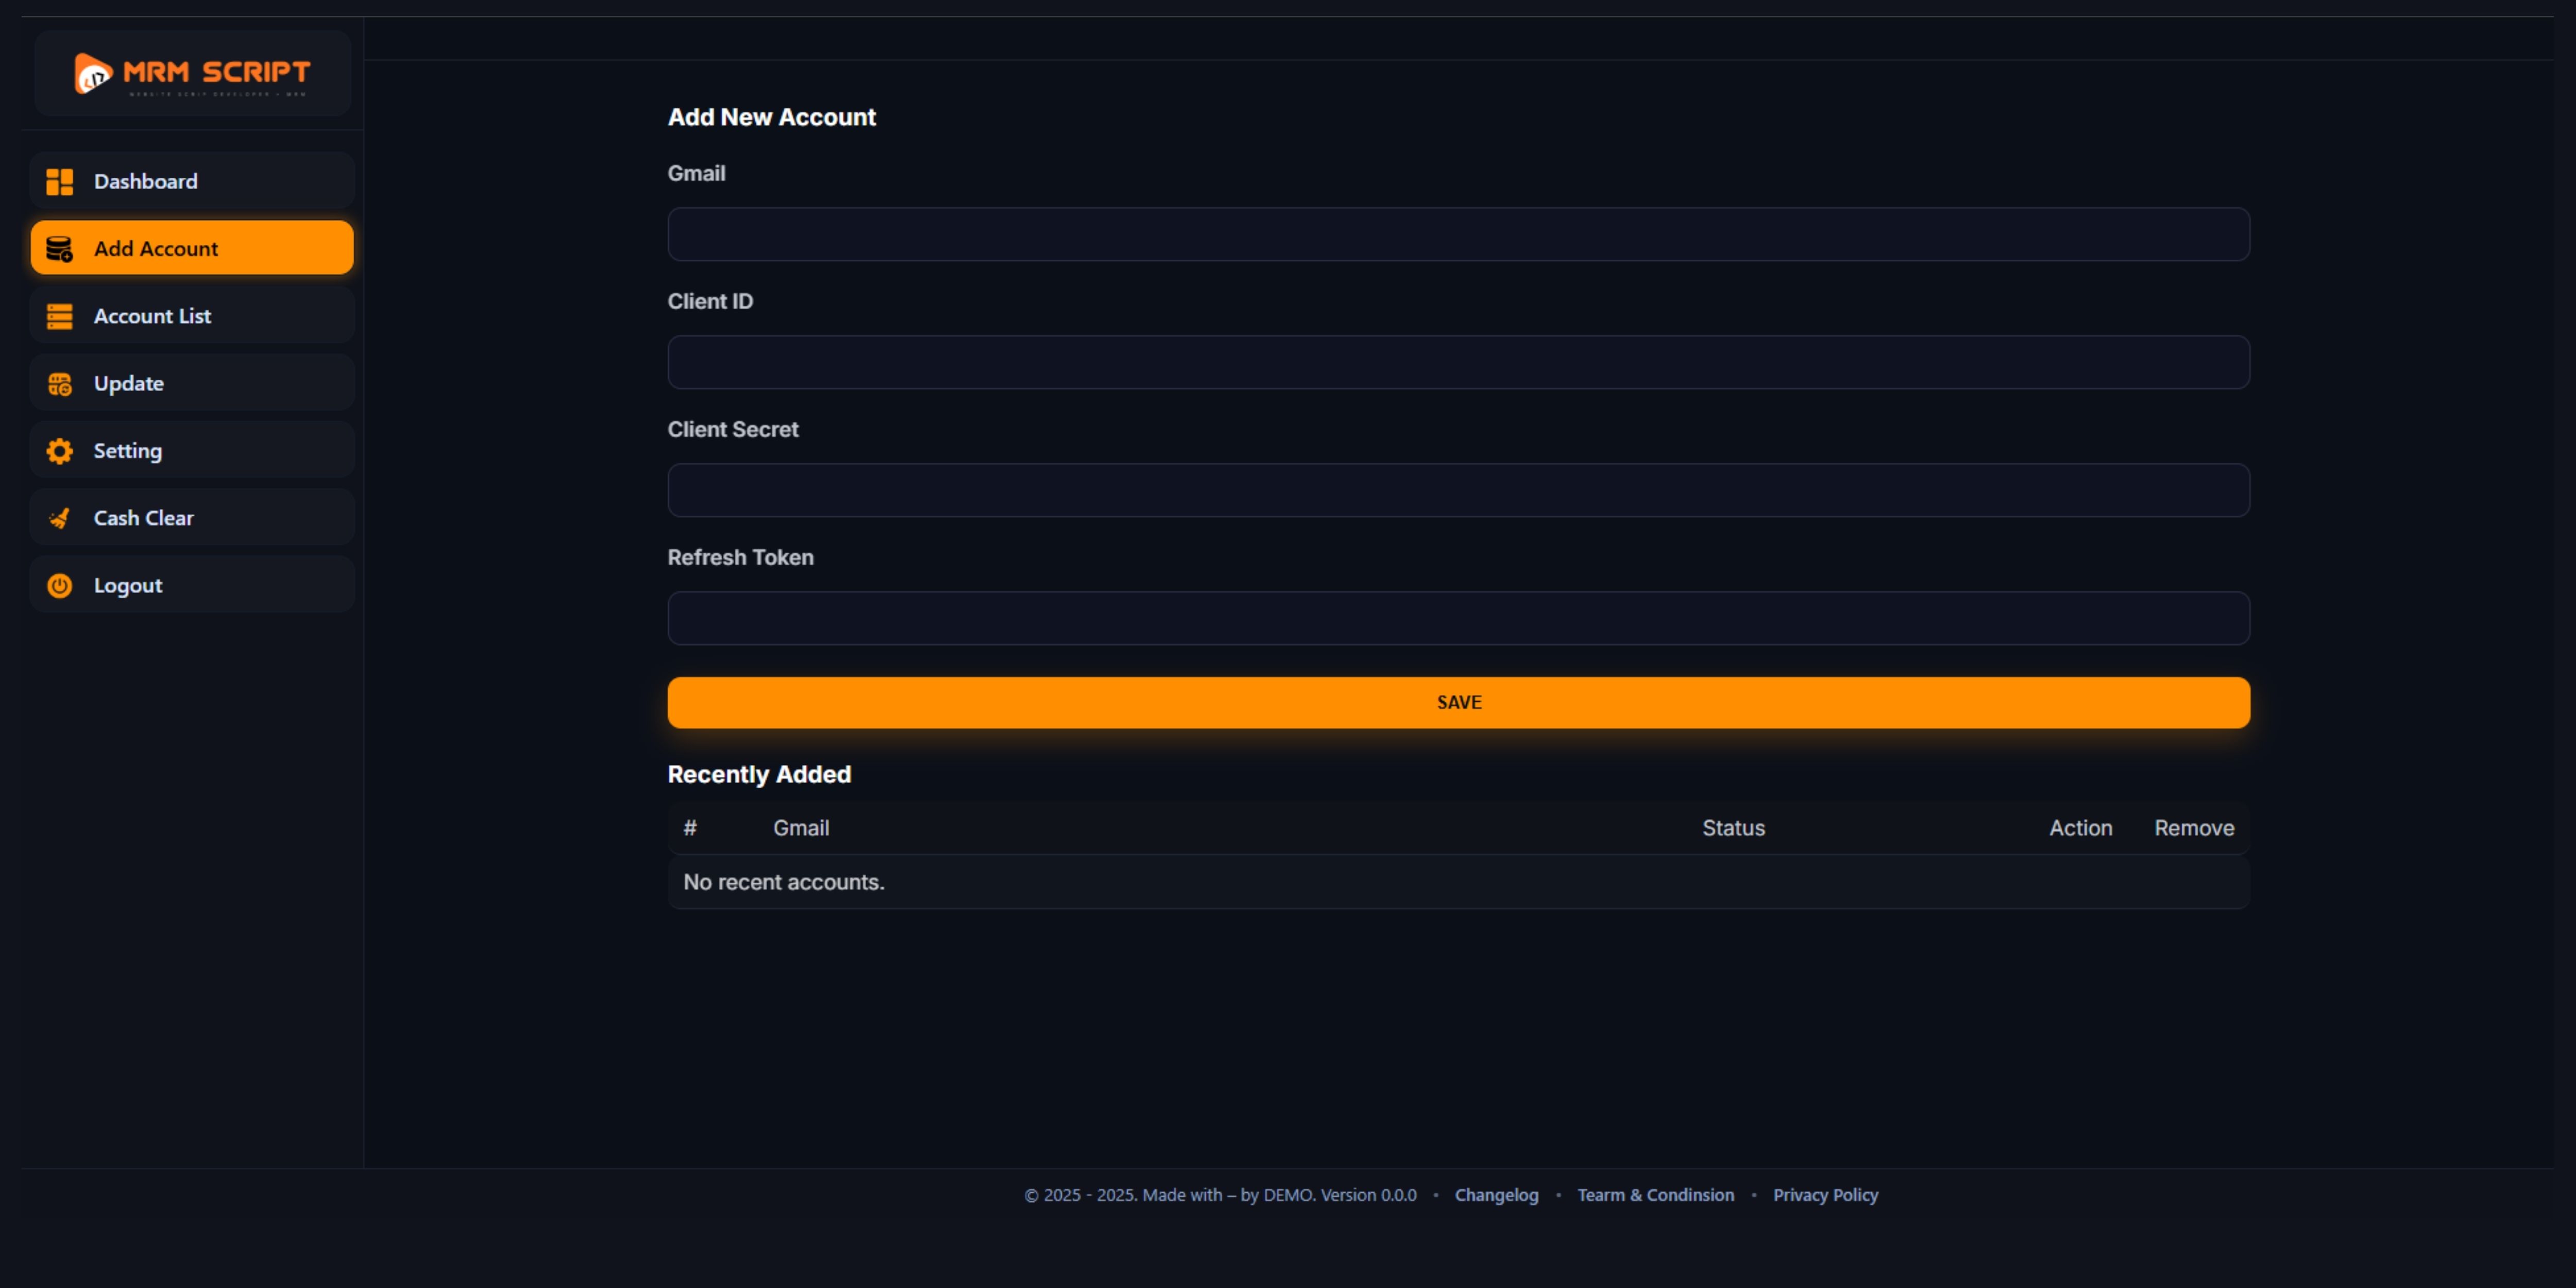This screenshot has width=2576, height=1288.
Task: Click the Setting gear icon
Action: pyautogui.click(x=60, y=451)
